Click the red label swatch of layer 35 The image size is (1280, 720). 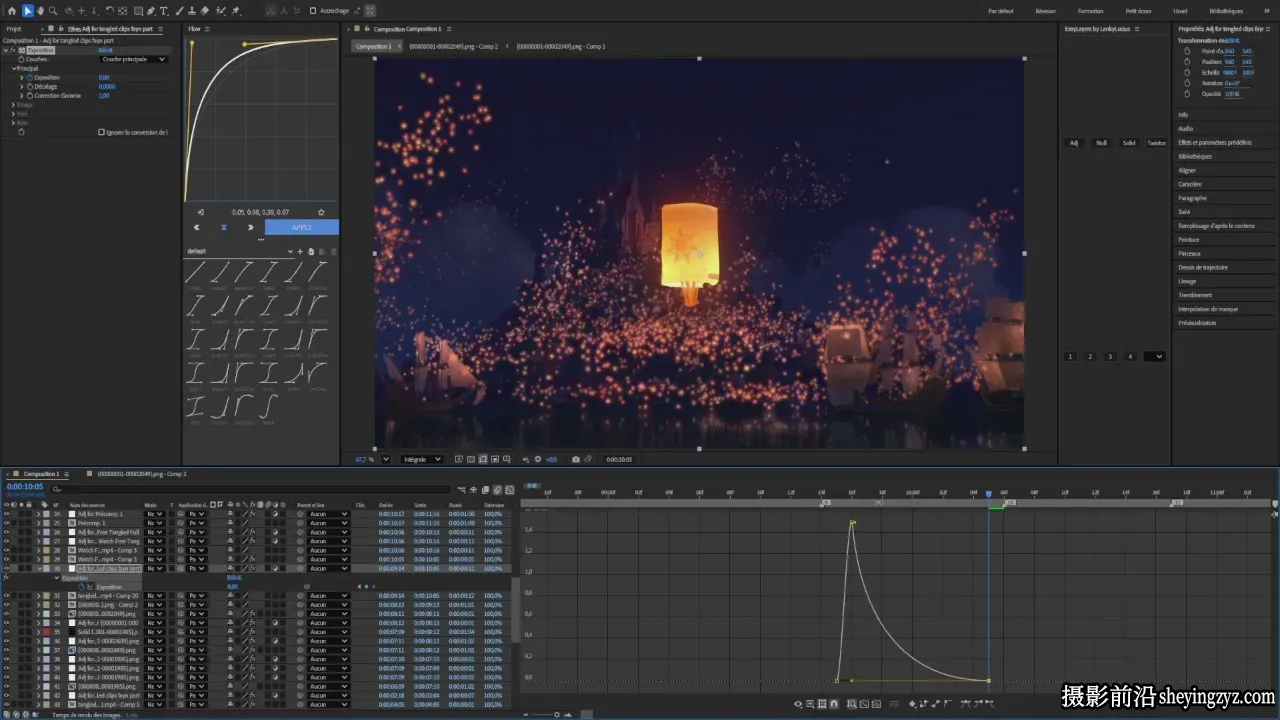click(x=45, y=632)
